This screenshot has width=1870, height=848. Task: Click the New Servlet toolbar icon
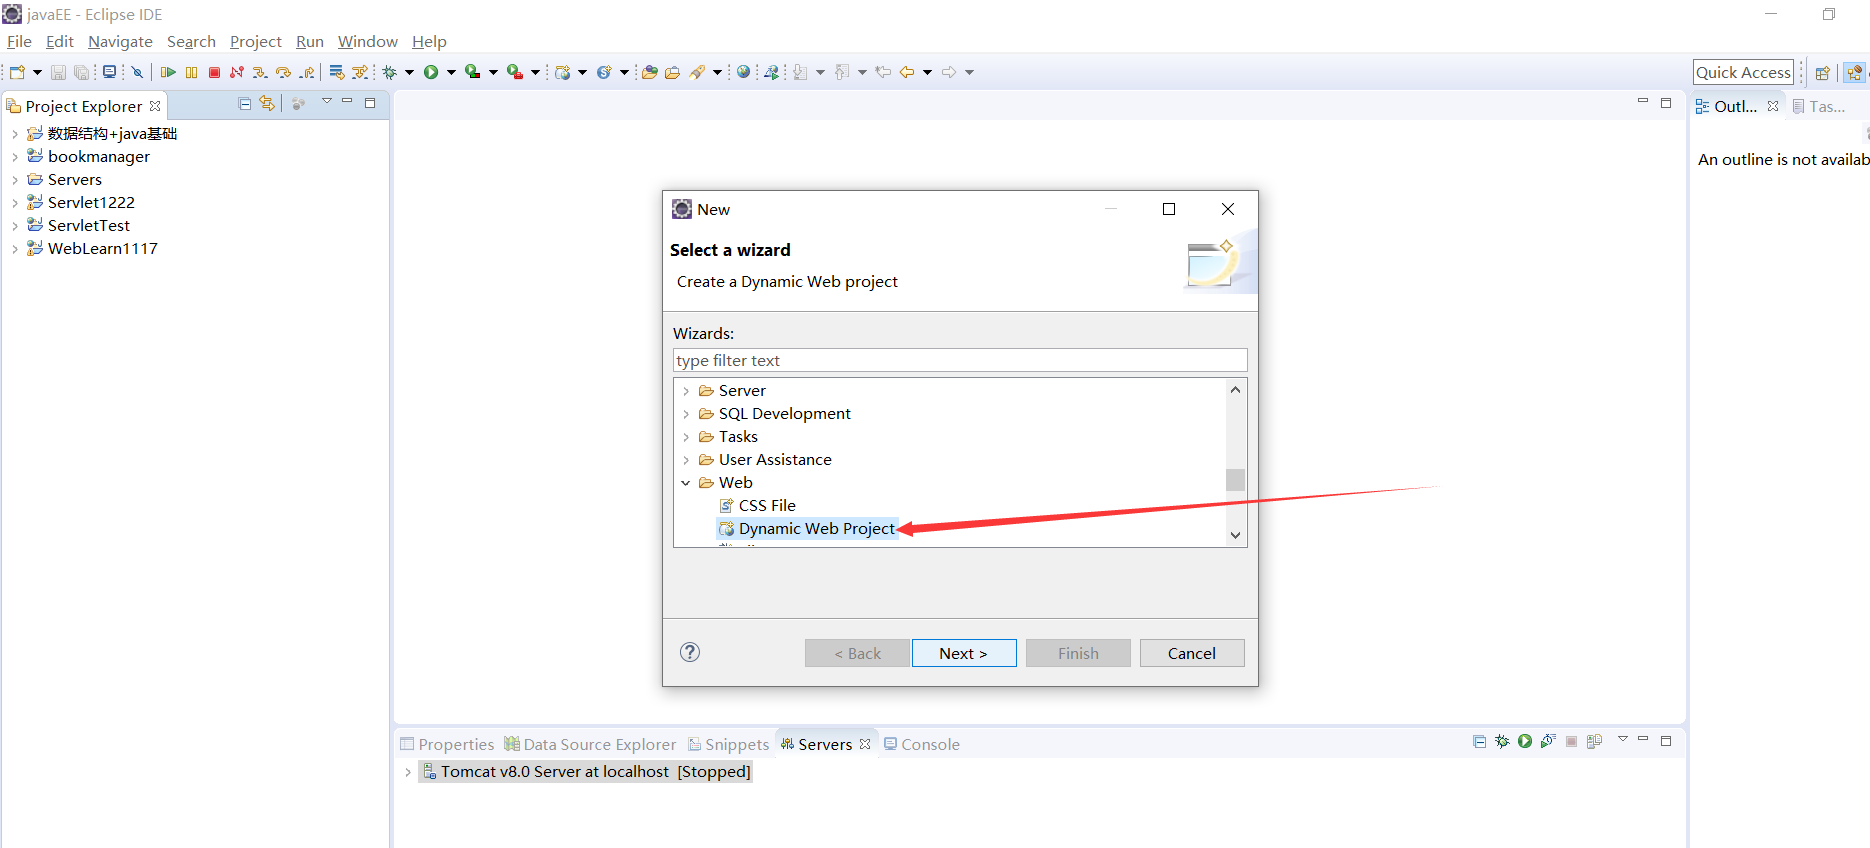click(604, 72)
